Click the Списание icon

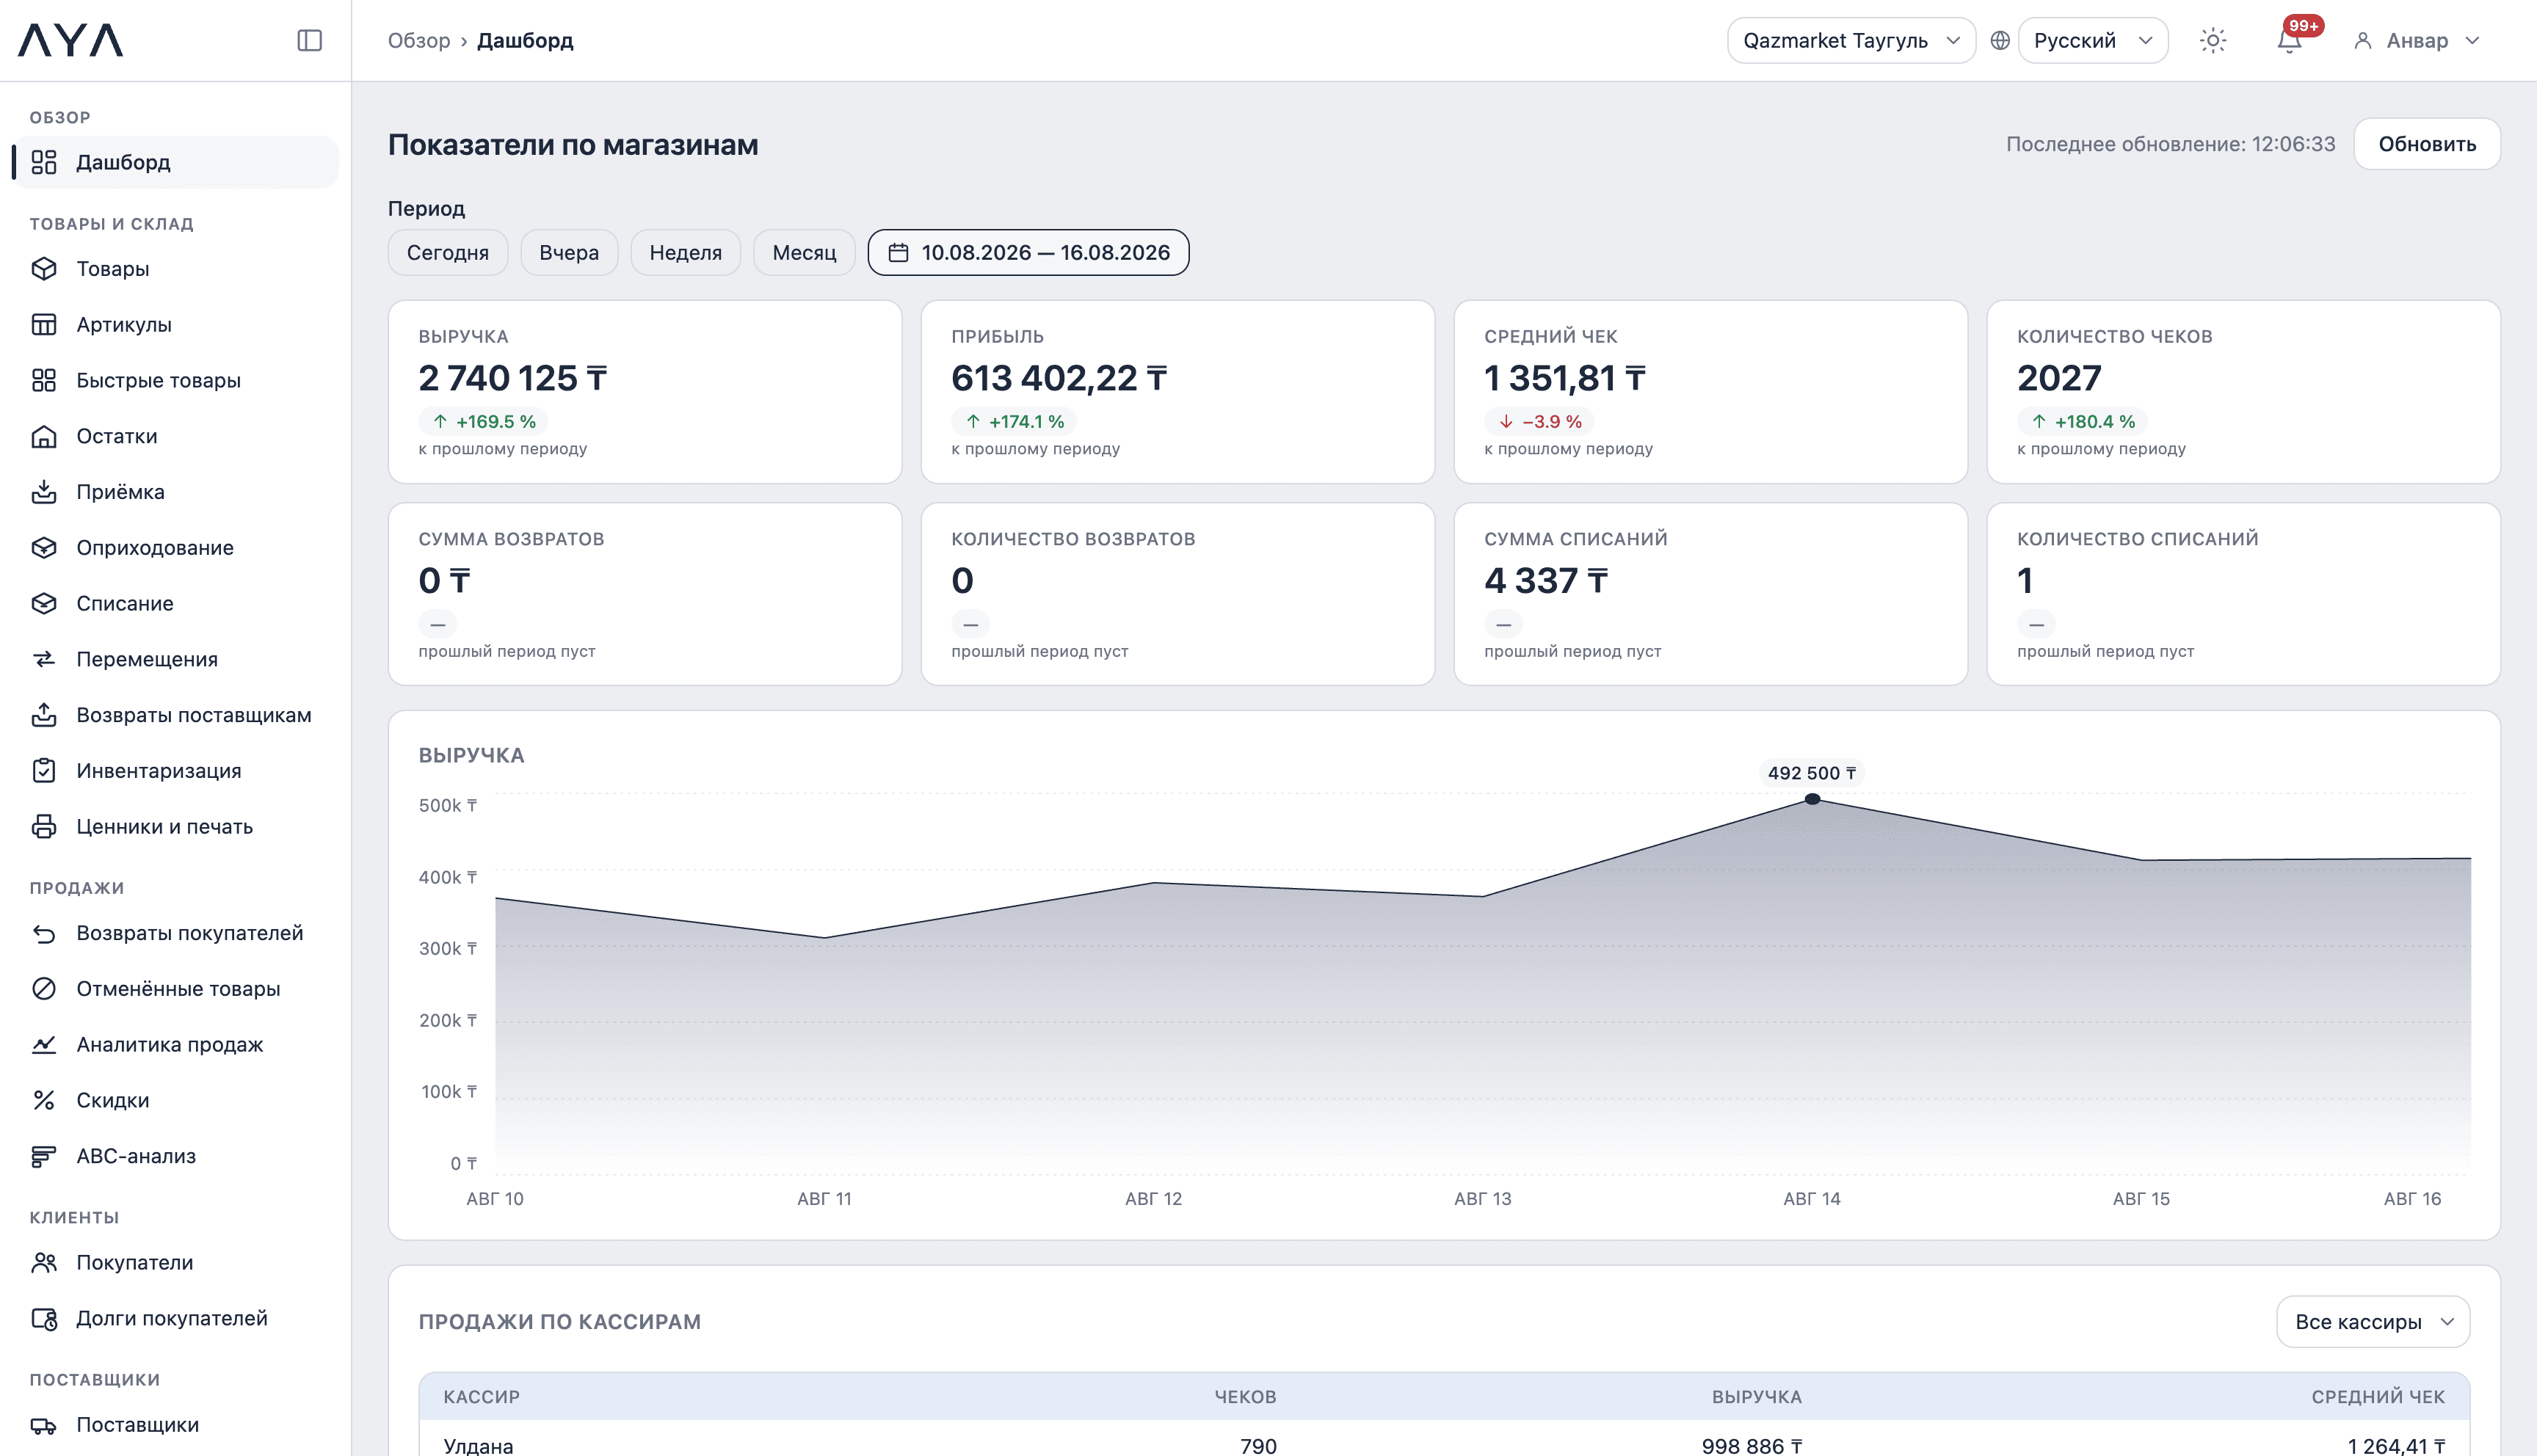(44, 604)
